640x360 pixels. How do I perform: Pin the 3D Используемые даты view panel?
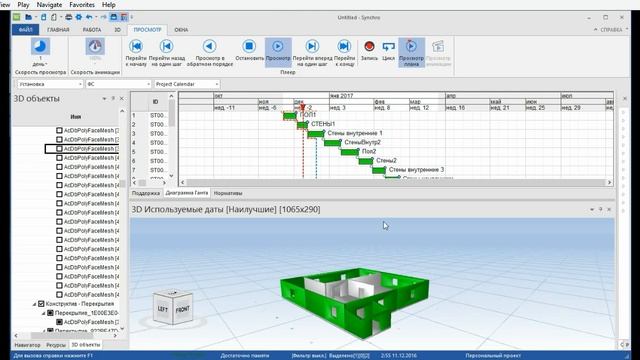click(x=600, y=209)
